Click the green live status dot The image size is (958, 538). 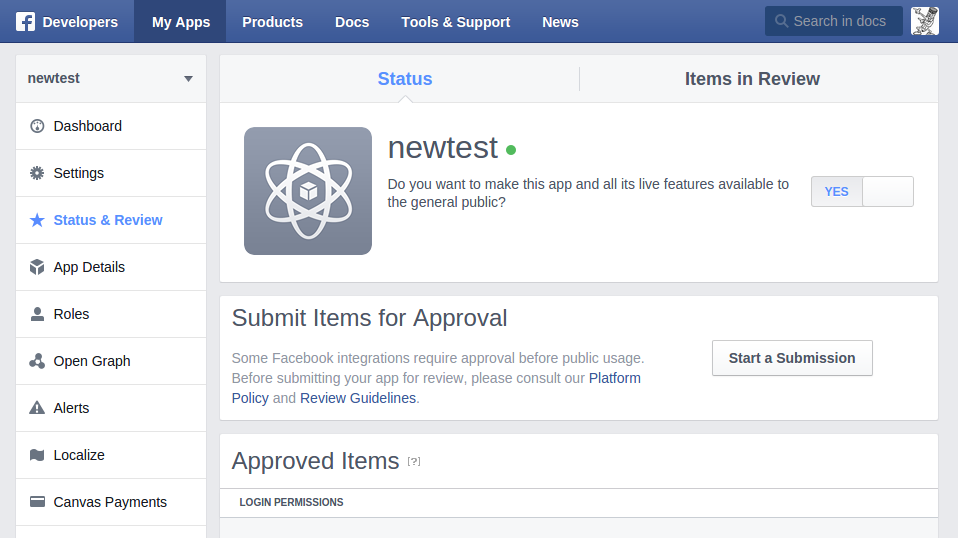pos(511,150)
